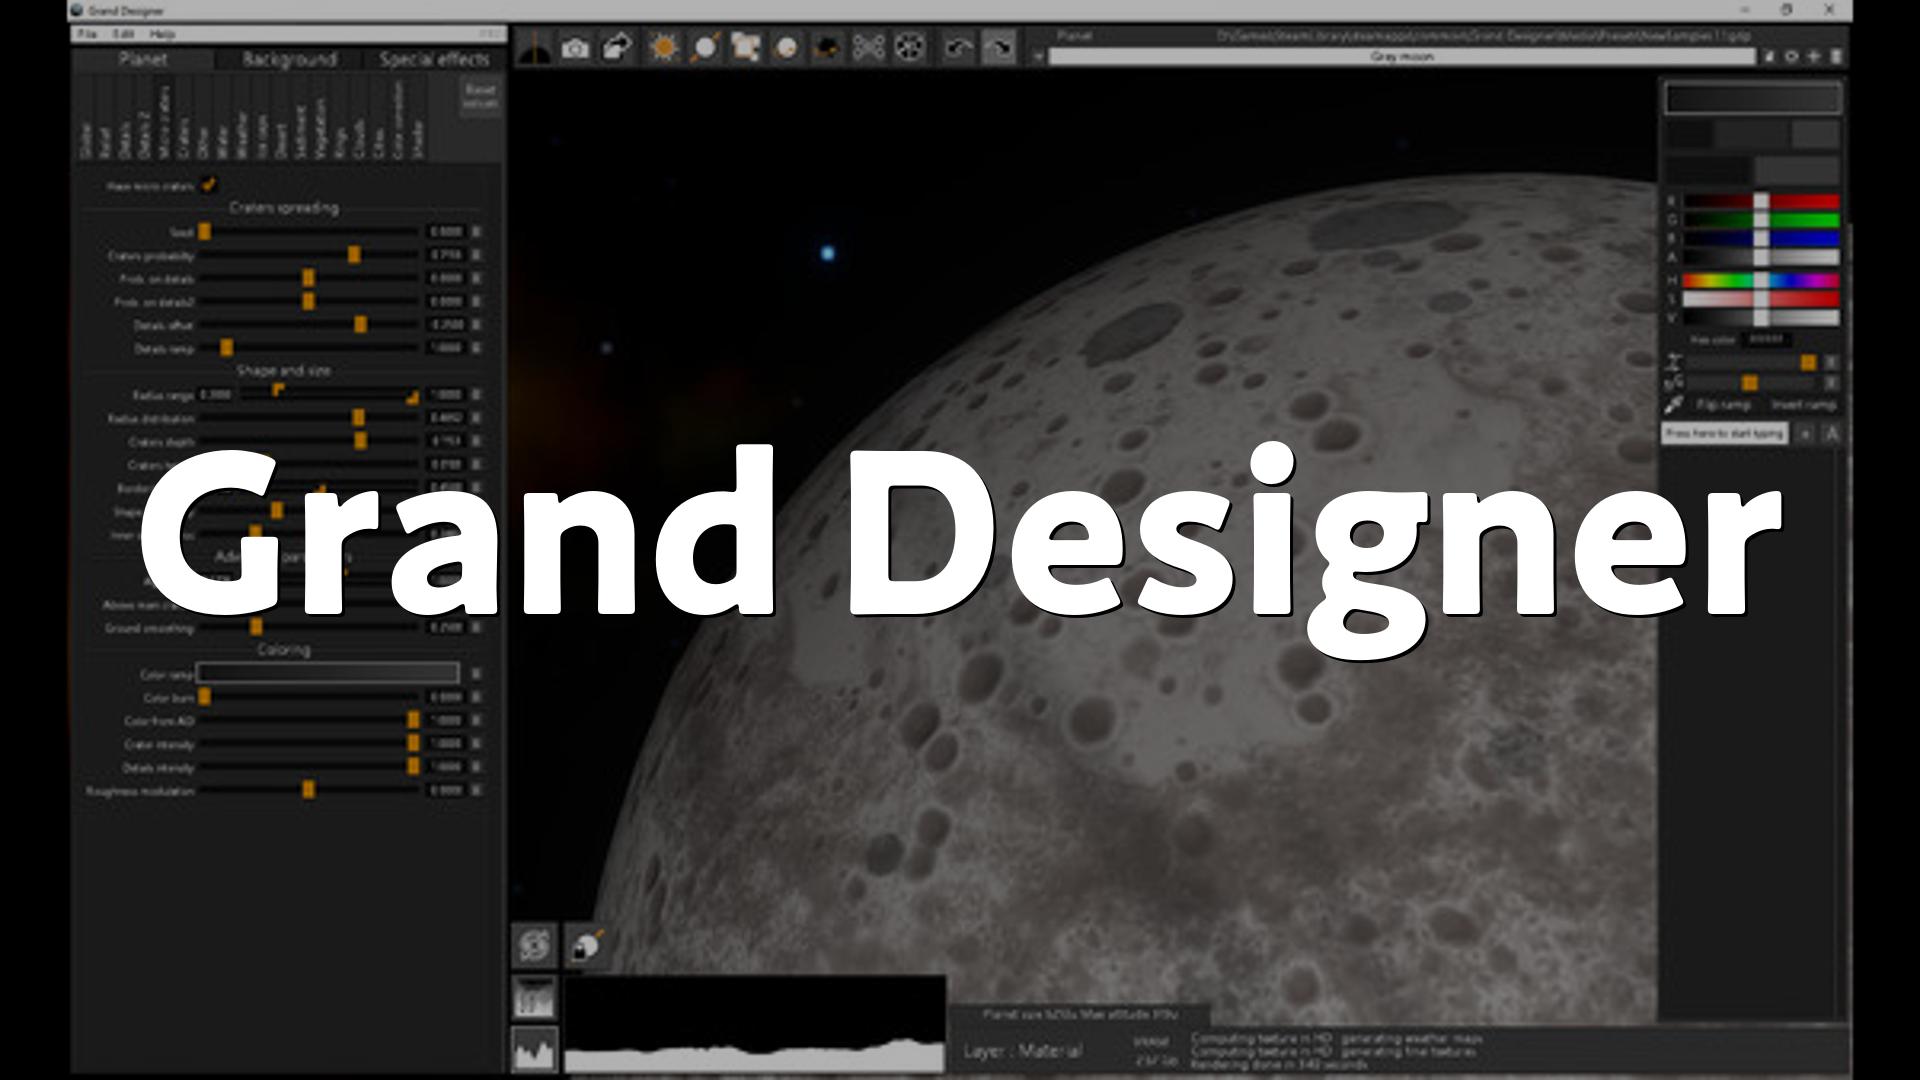Viewport: 1920px width, 1080px height.
Task: Click the export share icon
Action: [617, 47]
